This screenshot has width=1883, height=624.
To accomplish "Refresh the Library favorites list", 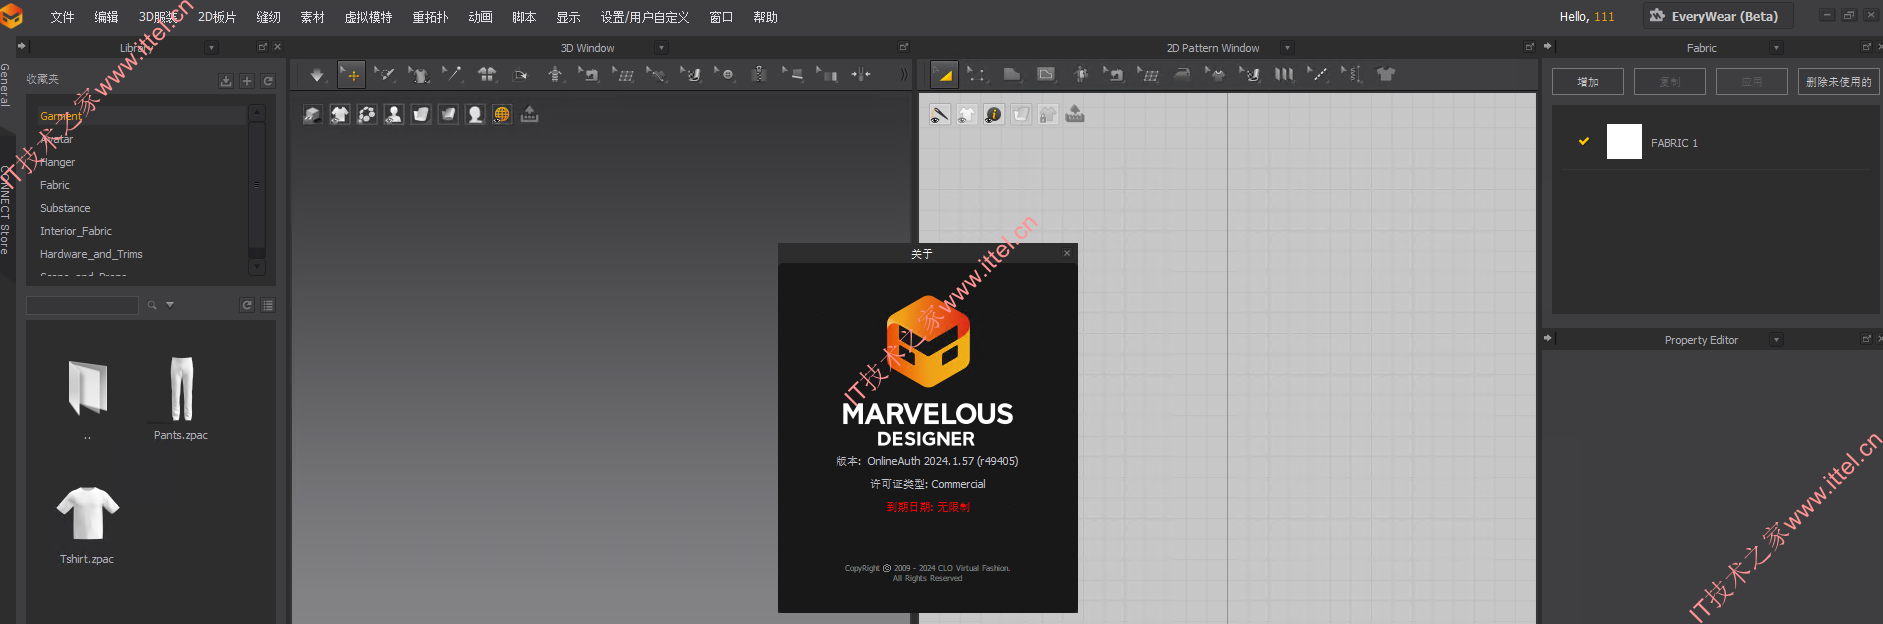I will tap(268, 81).
